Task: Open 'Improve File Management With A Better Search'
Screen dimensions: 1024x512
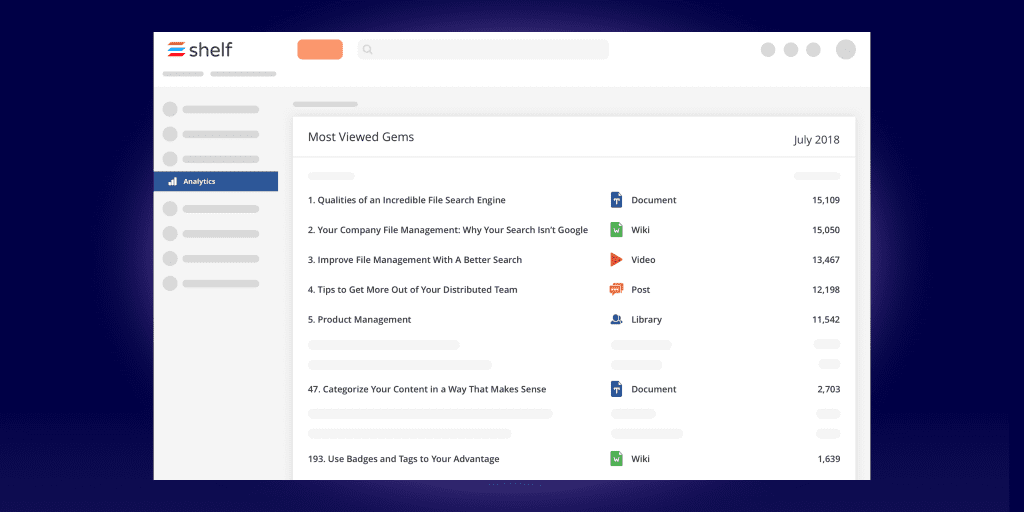Action: point(415,260)
